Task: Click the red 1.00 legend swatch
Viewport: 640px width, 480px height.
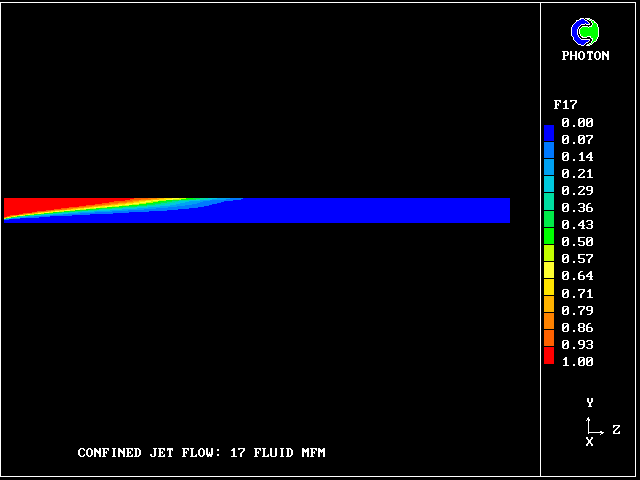Action: pos(549,356)
